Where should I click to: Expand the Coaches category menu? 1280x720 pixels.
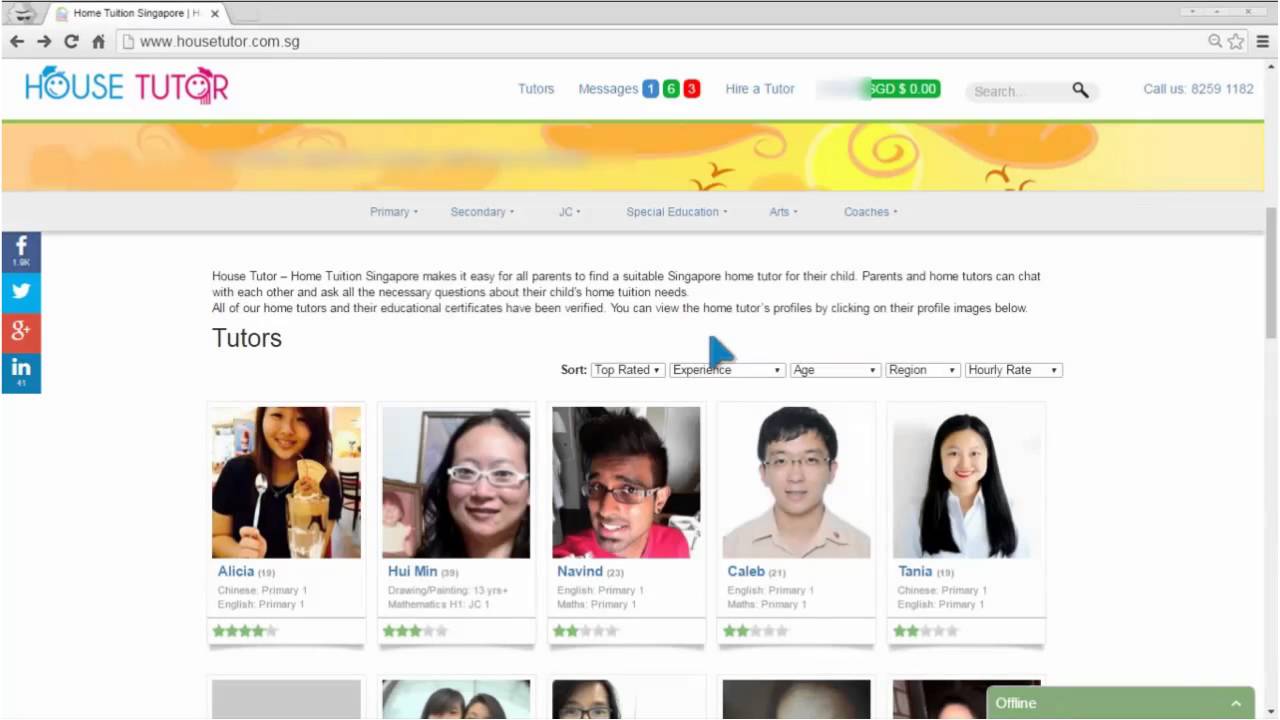pos(870,212)
